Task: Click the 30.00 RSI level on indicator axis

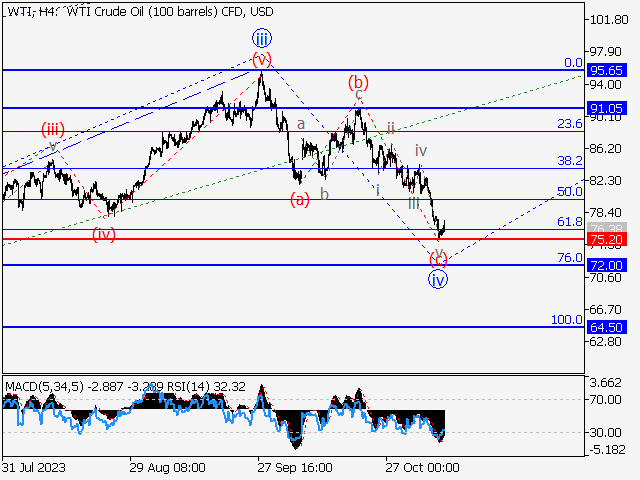Action: point(605,432)
